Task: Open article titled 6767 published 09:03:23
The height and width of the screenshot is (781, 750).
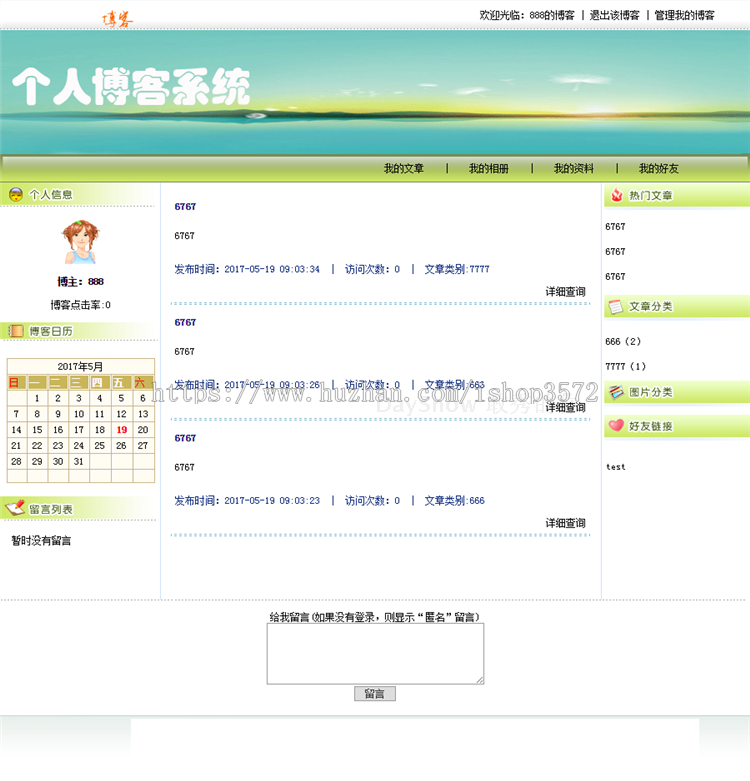Action: click(185, 438)
